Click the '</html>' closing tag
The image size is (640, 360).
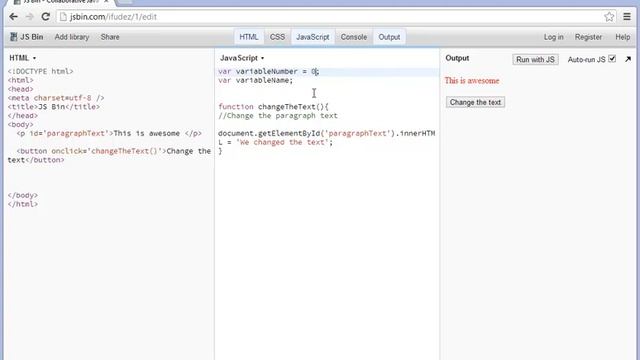pos(22,204)
